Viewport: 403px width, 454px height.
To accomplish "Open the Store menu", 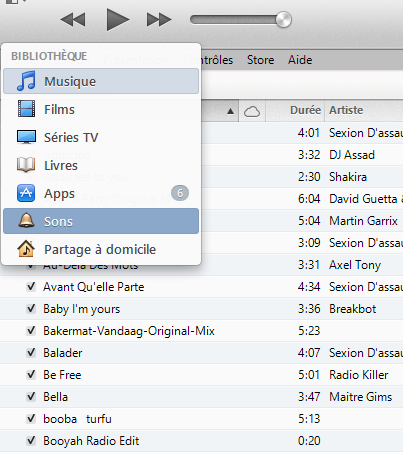I will 260,60.
